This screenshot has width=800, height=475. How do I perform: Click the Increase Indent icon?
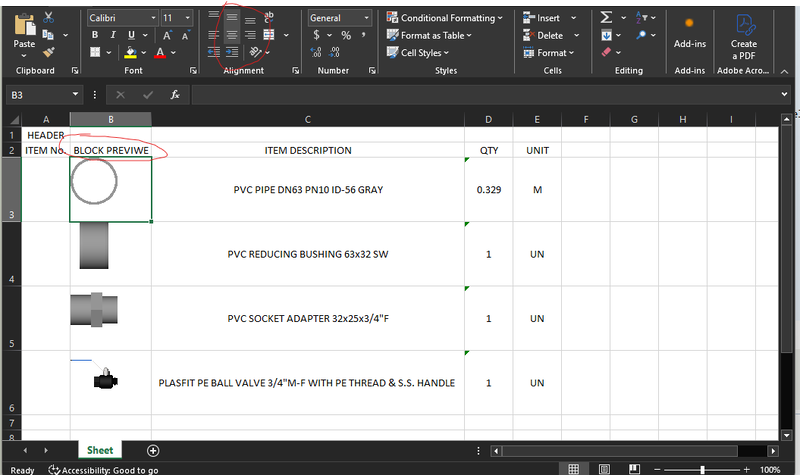coord(232,53)
